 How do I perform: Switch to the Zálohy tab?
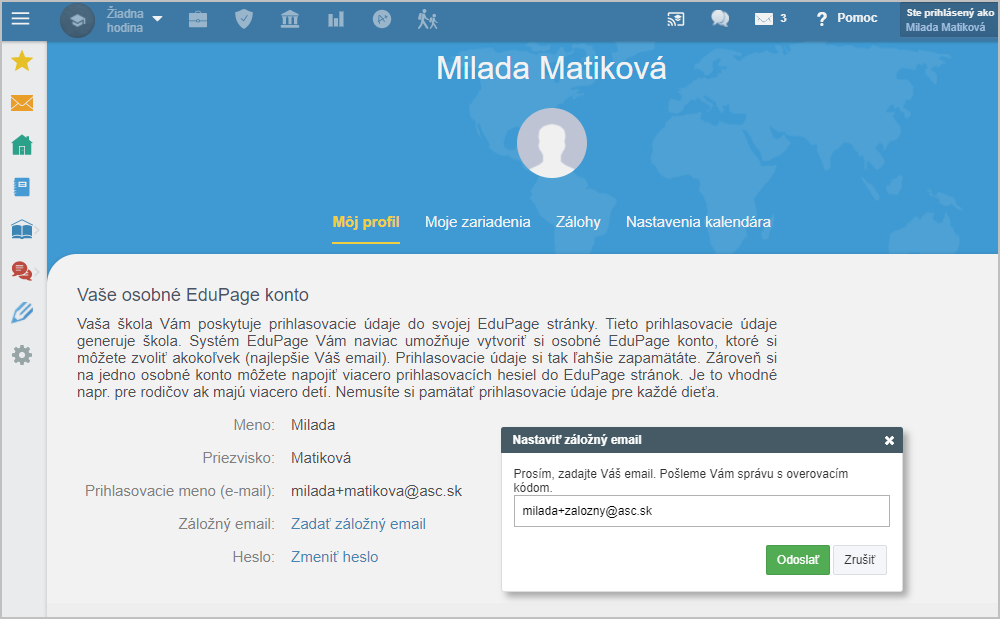point(578,222)
